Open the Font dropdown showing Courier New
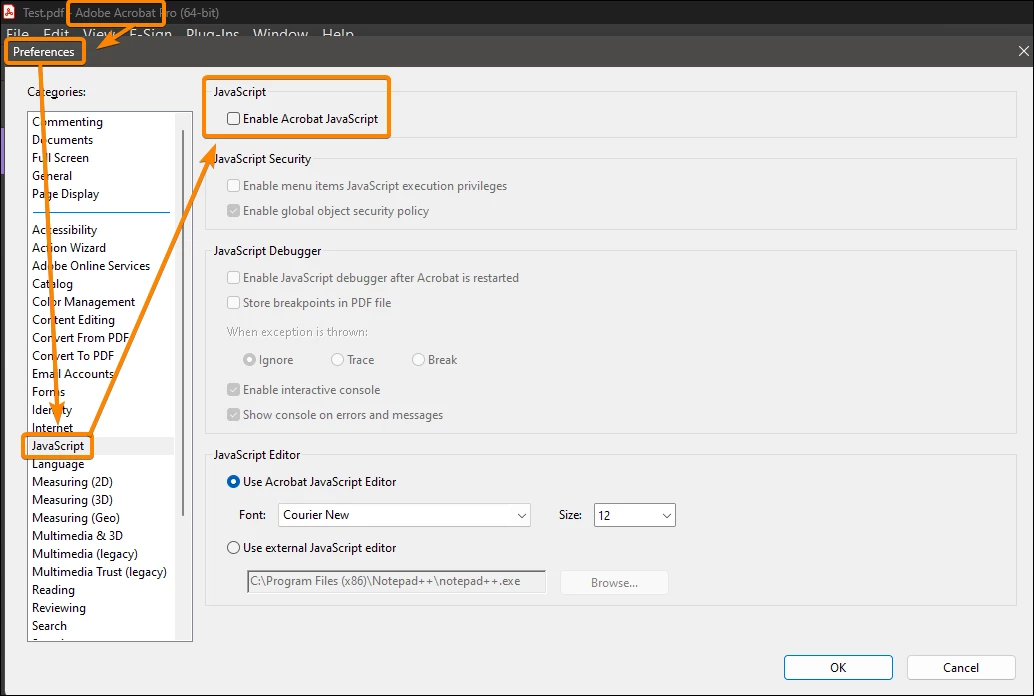The height and width of the screenshot is (696, 1034). (404, 515)
